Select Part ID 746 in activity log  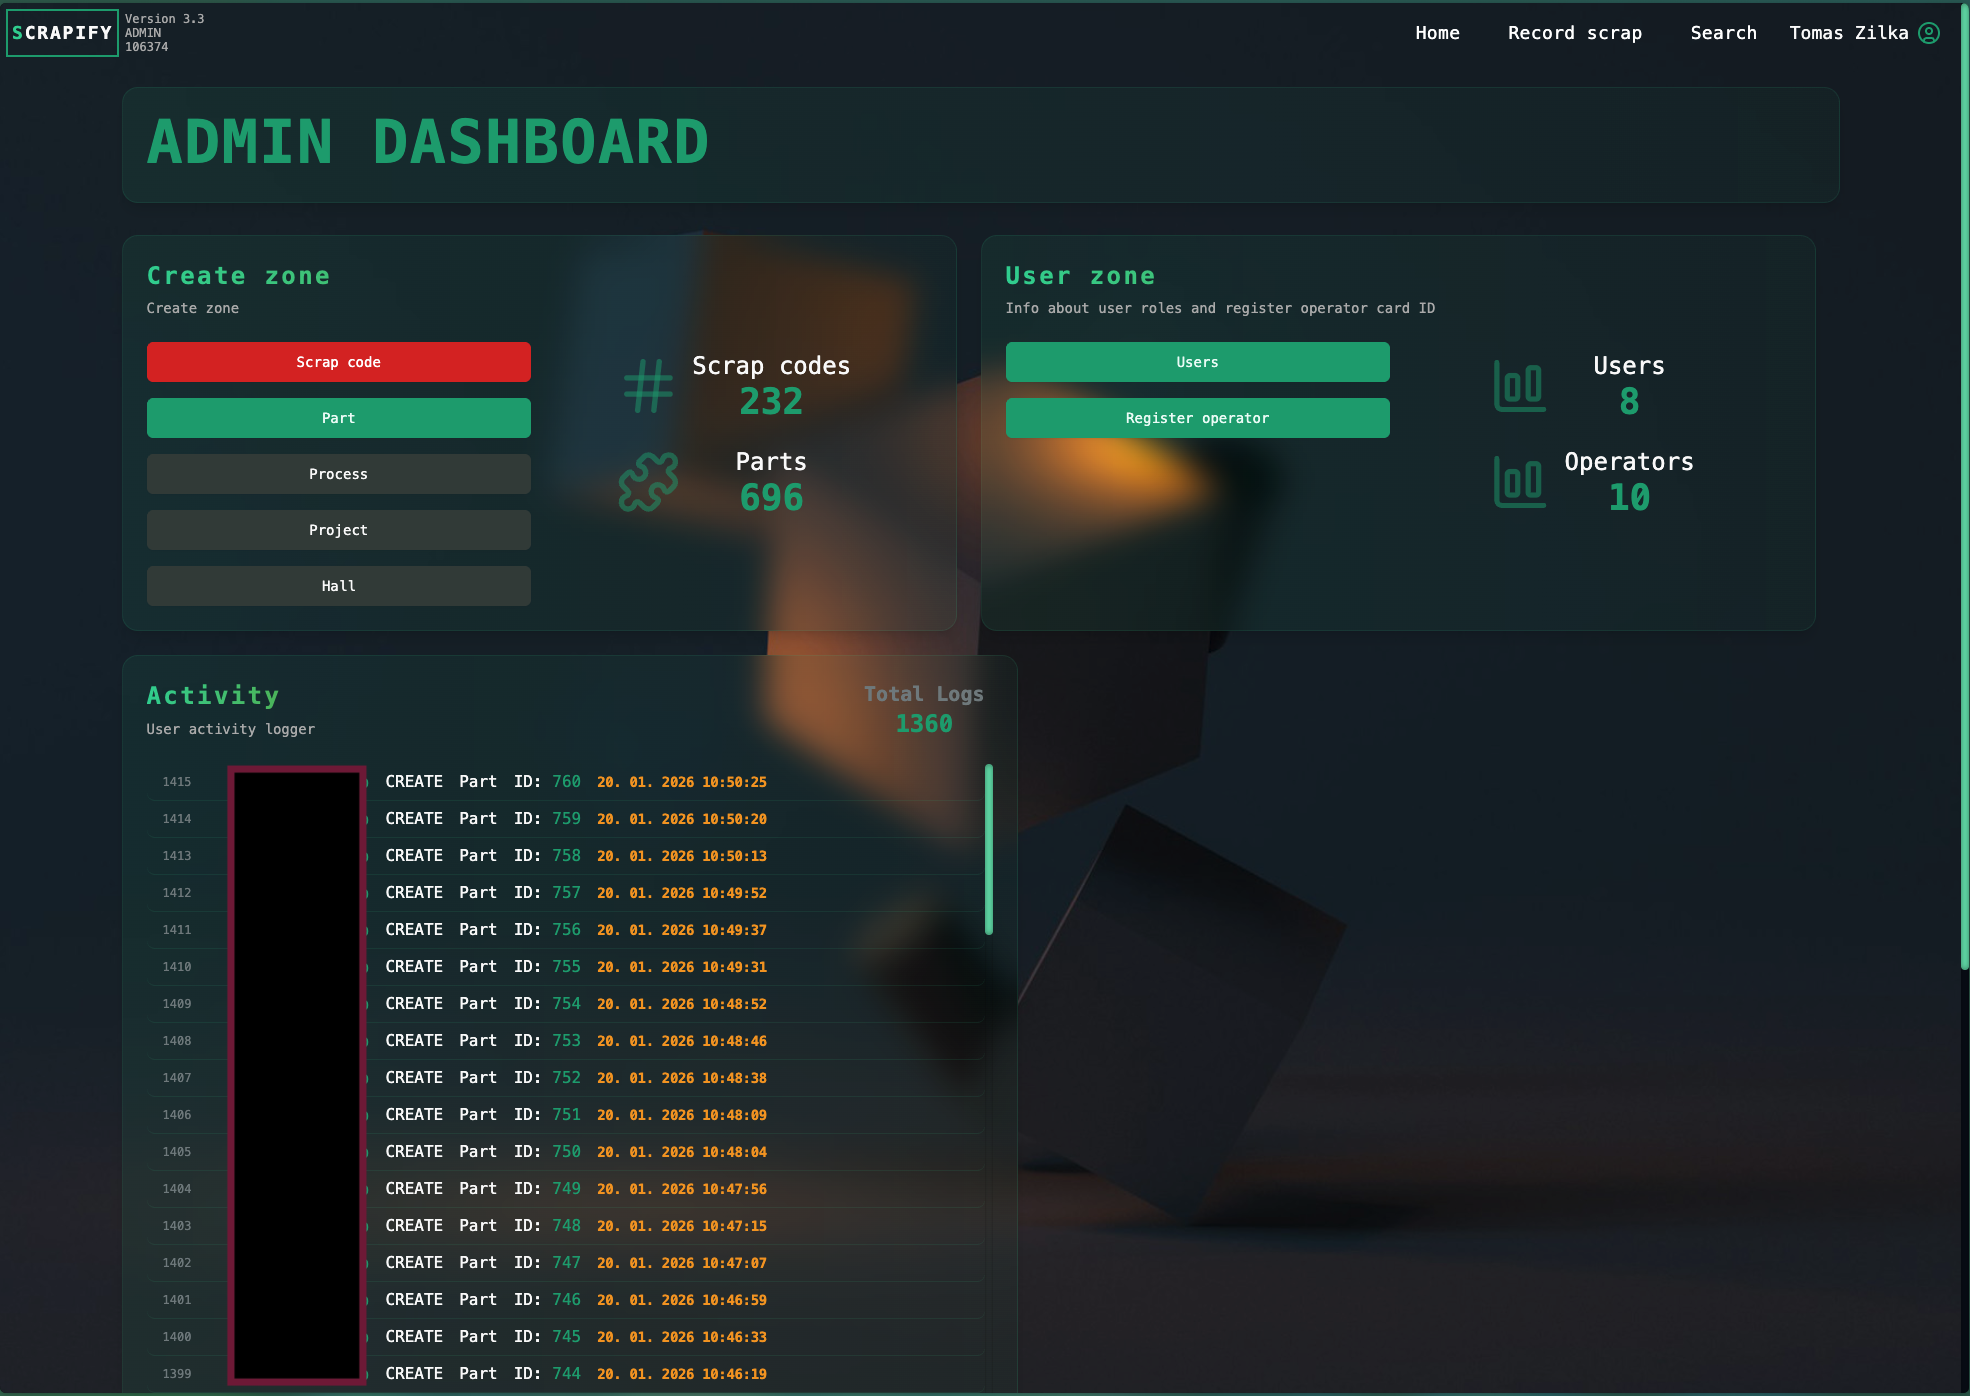(566, 1300)
